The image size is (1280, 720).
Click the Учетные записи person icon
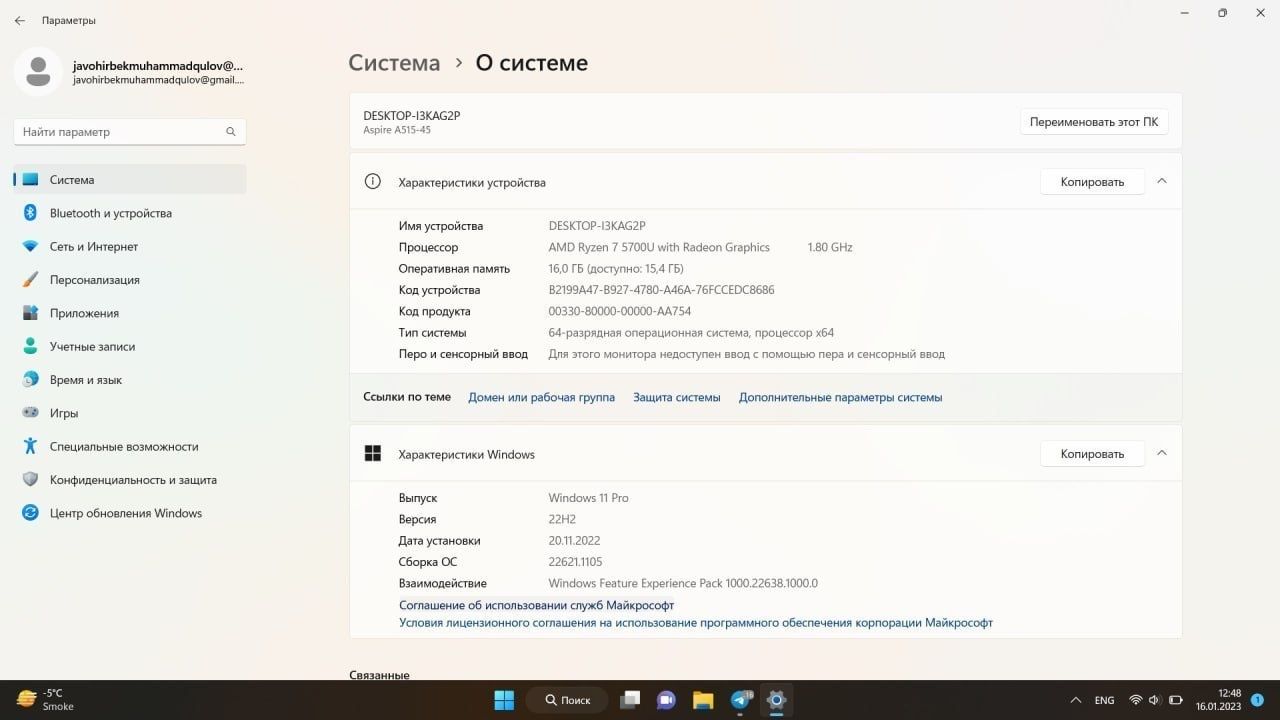(30, 346)
